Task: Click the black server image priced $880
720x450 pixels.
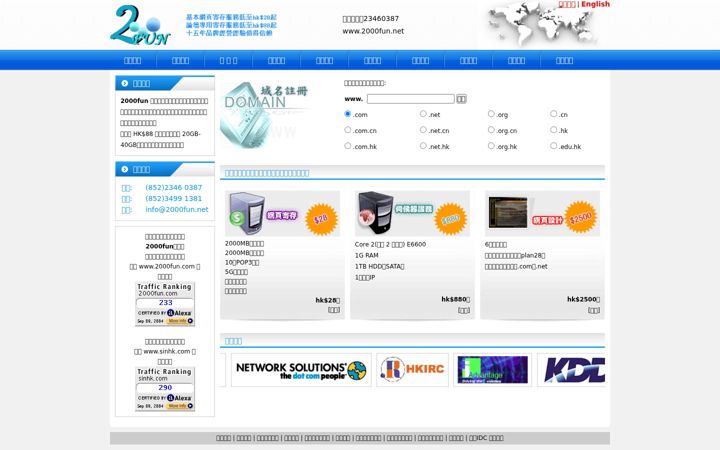Action: click(x=412, y=214)
